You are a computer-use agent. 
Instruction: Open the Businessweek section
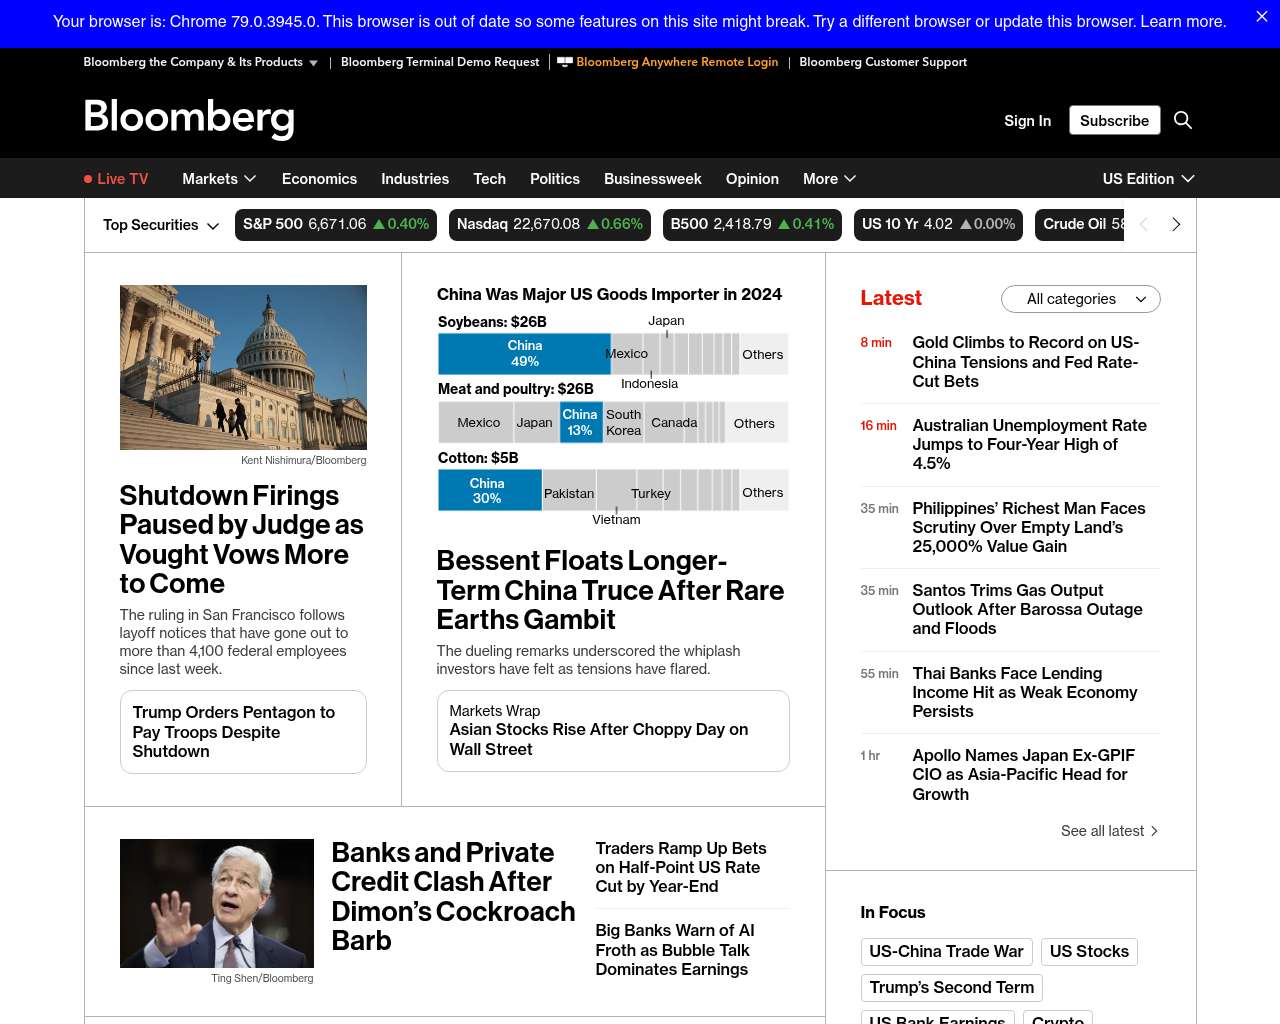pyautogui.click(x=653, y=179)
